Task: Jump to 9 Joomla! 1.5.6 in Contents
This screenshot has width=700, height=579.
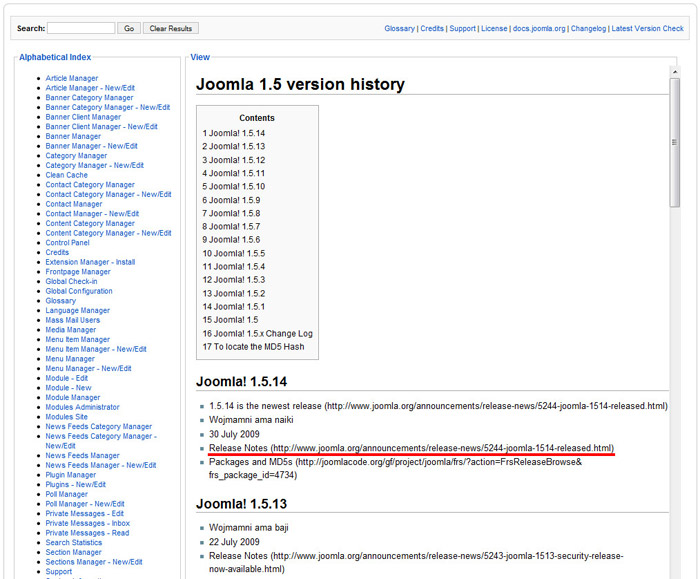Action: pyautogui.click(x=231, y=240)
